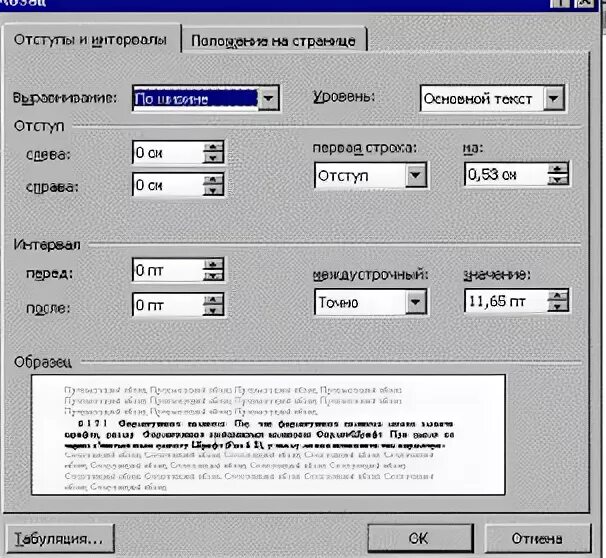Click the справа indent field
Viewport: 606px width, 558px height.
coord(168,185)
